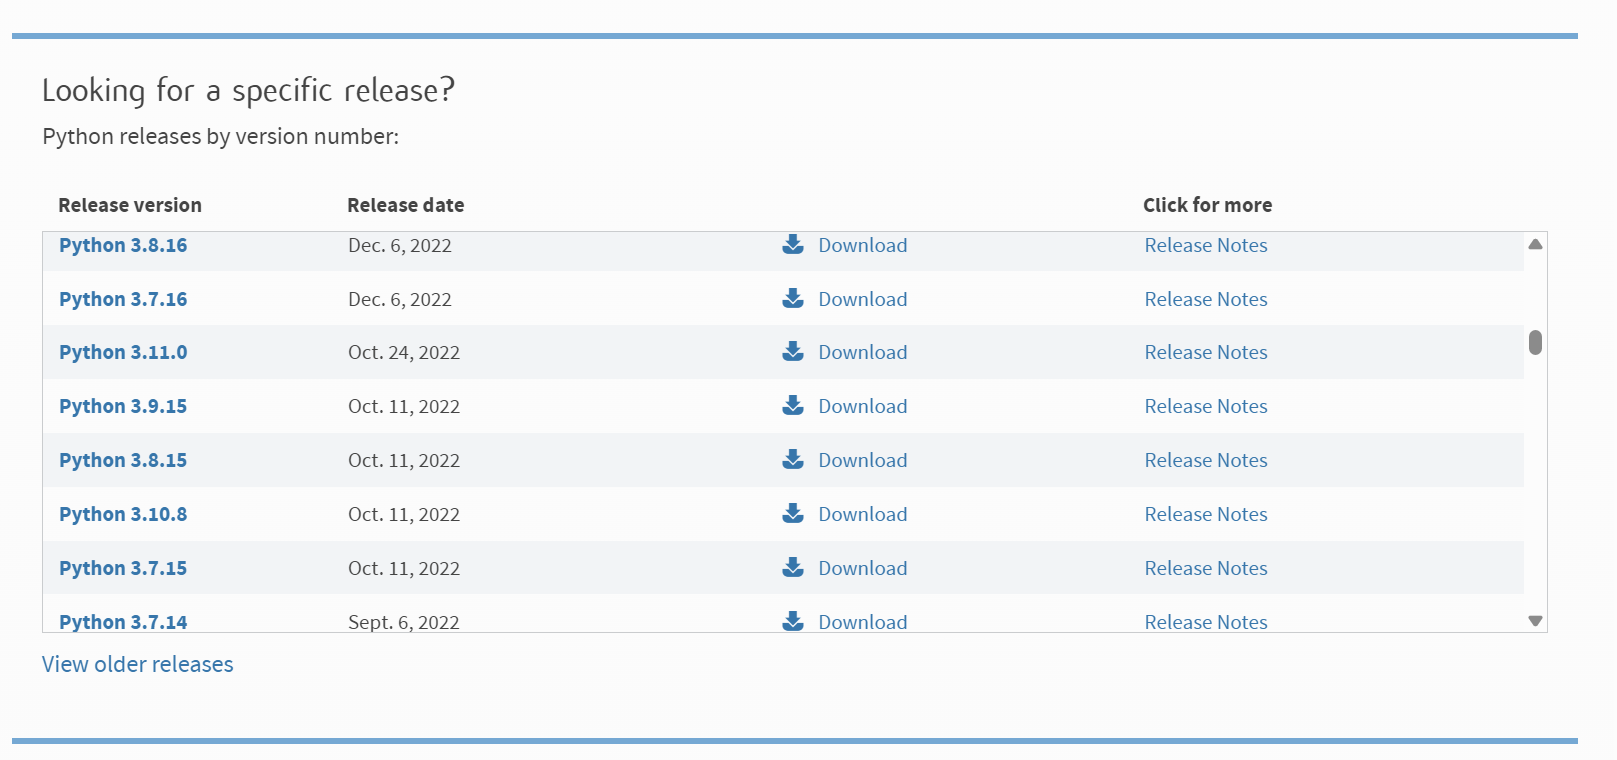
Task: Click Download text link for Python 3.8.15
Action: tap(863, 460)
